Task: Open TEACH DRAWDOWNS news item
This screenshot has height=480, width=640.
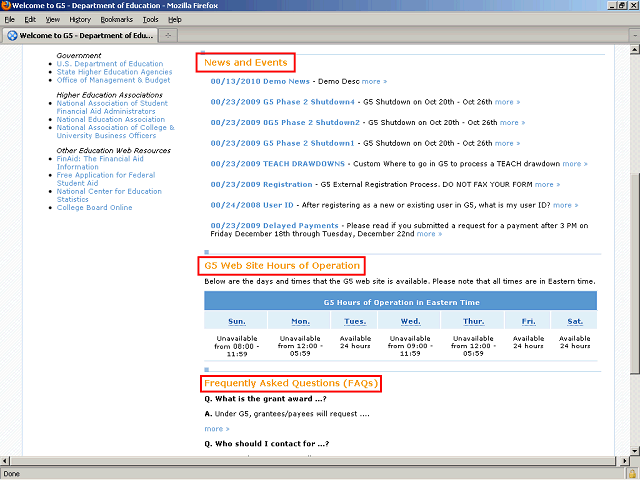Action: tap(278, 164)
